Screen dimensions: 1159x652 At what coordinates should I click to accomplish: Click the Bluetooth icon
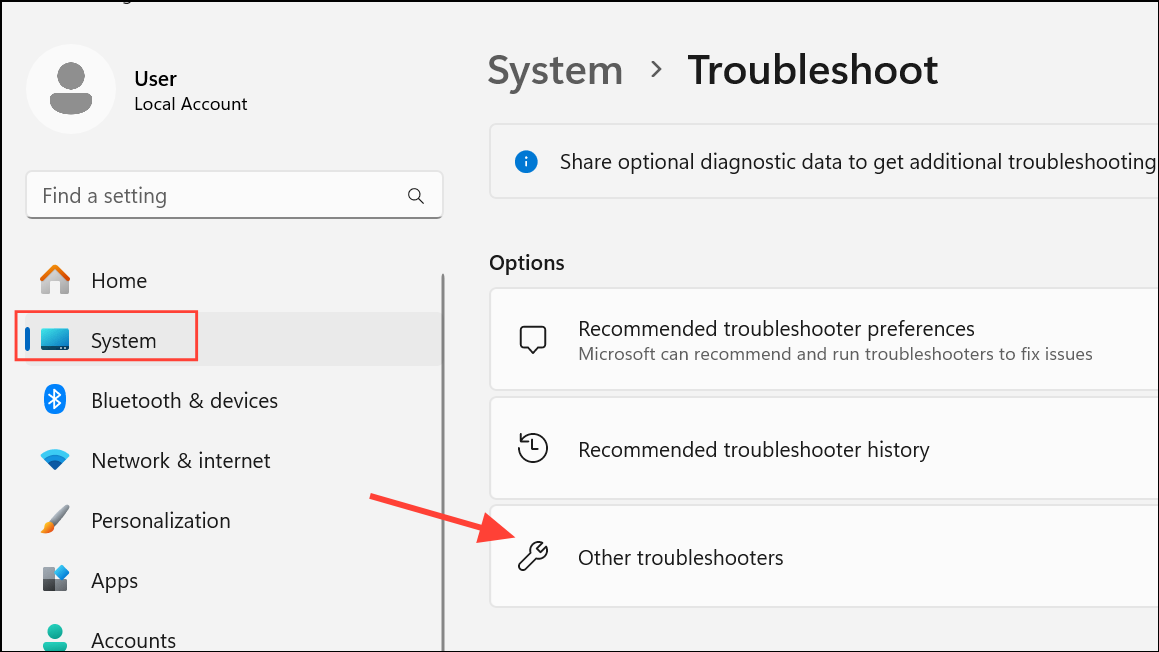(x=55, y=400)
